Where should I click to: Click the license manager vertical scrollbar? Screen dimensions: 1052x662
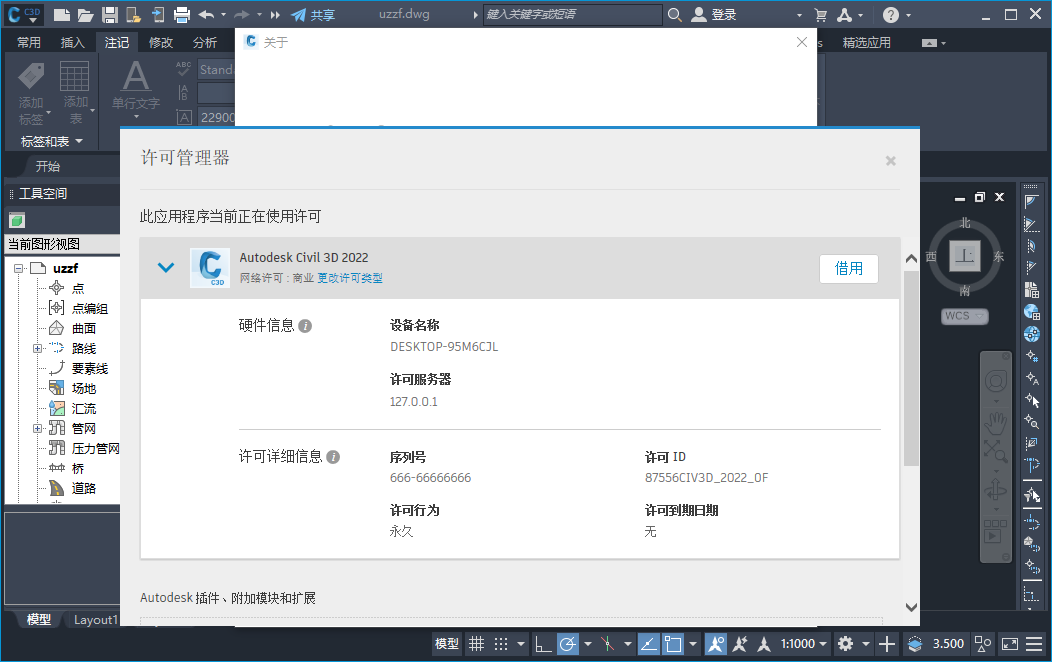pyautogui.click(x=910, y=370)
